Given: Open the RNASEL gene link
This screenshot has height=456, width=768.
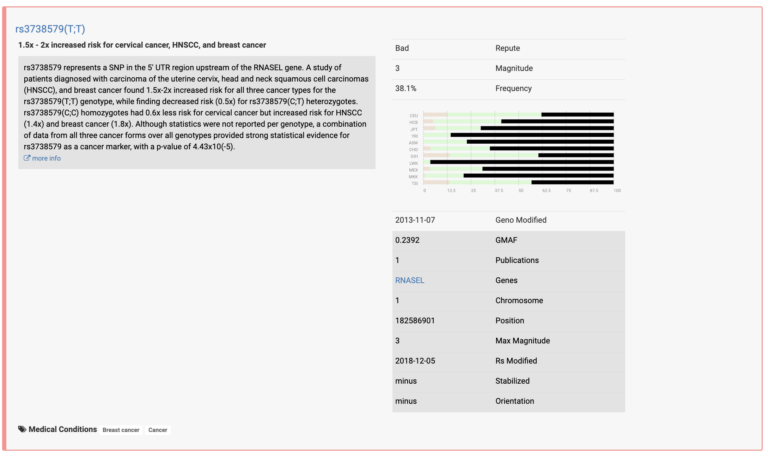Looking at the screenshot, I should (x=409, y=280).
